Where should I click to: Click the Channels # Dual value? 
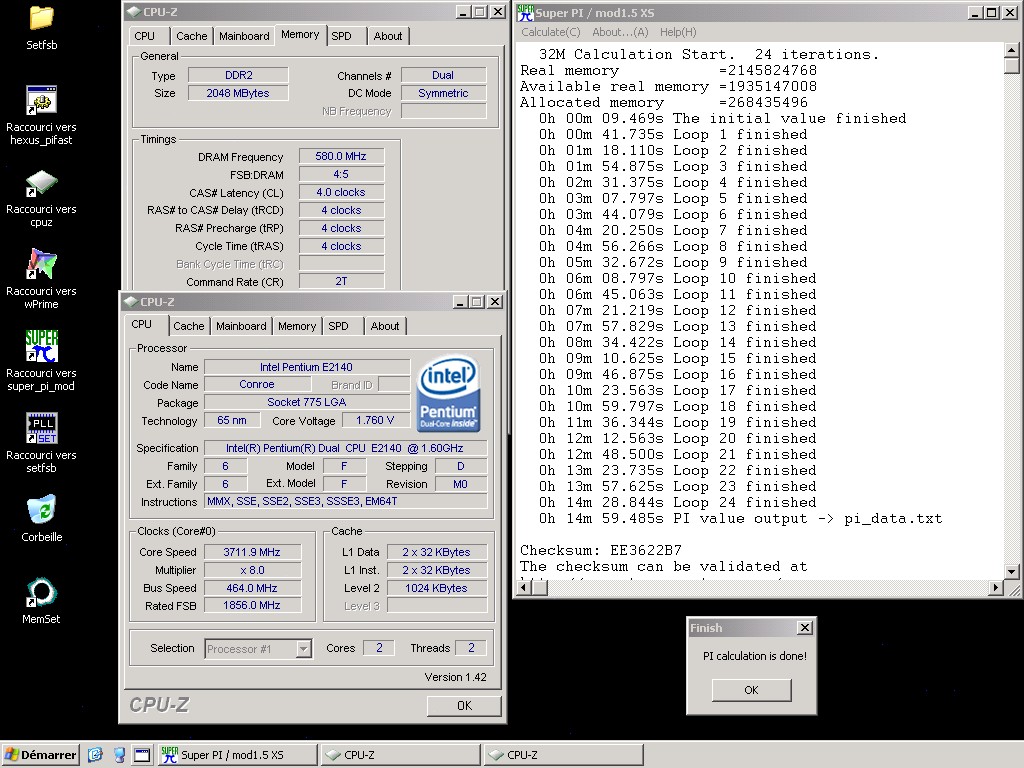pos(443,75)
